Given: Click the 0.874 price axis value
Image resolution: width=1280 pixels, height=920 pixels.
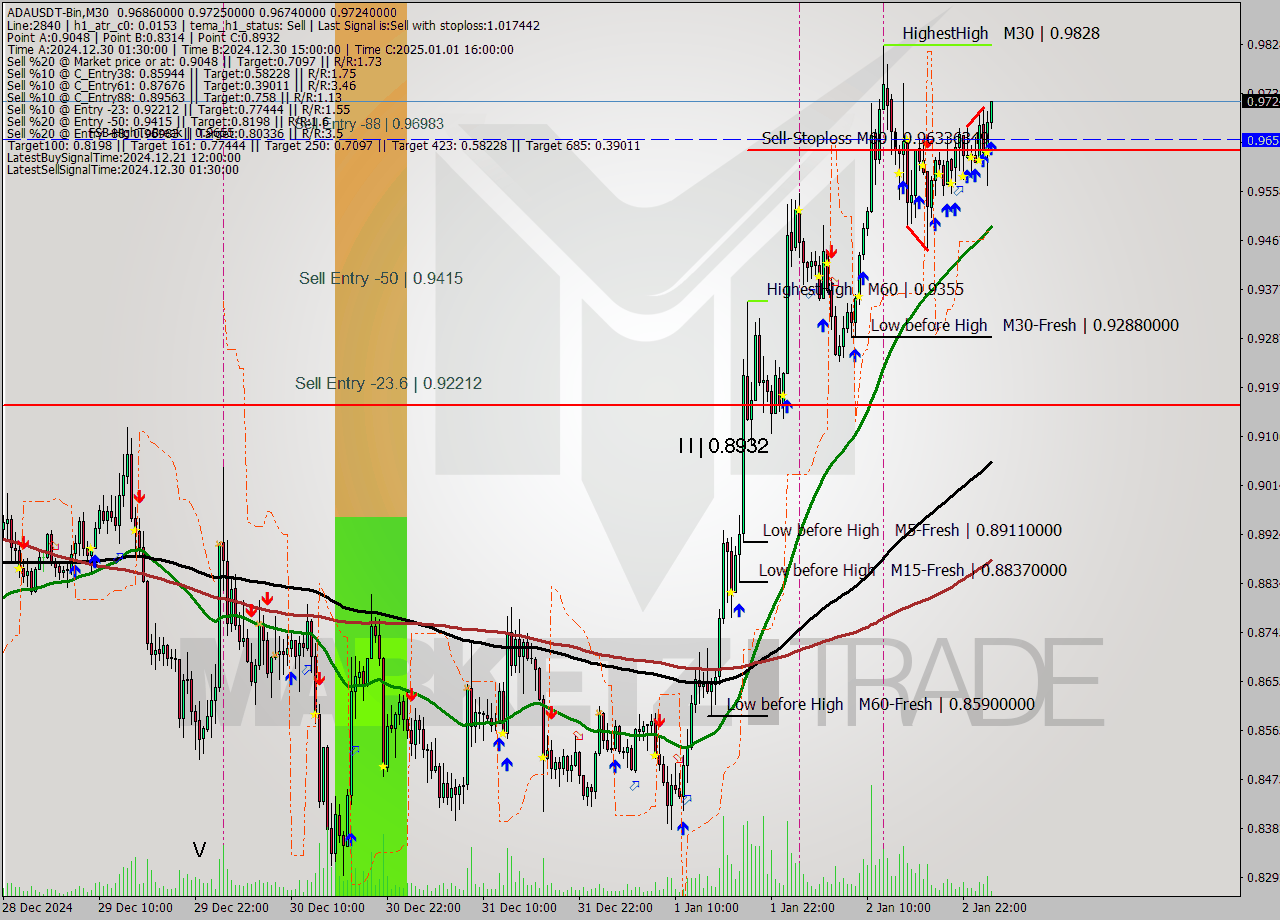Looking at the screenshot, I should point(1261,632).
